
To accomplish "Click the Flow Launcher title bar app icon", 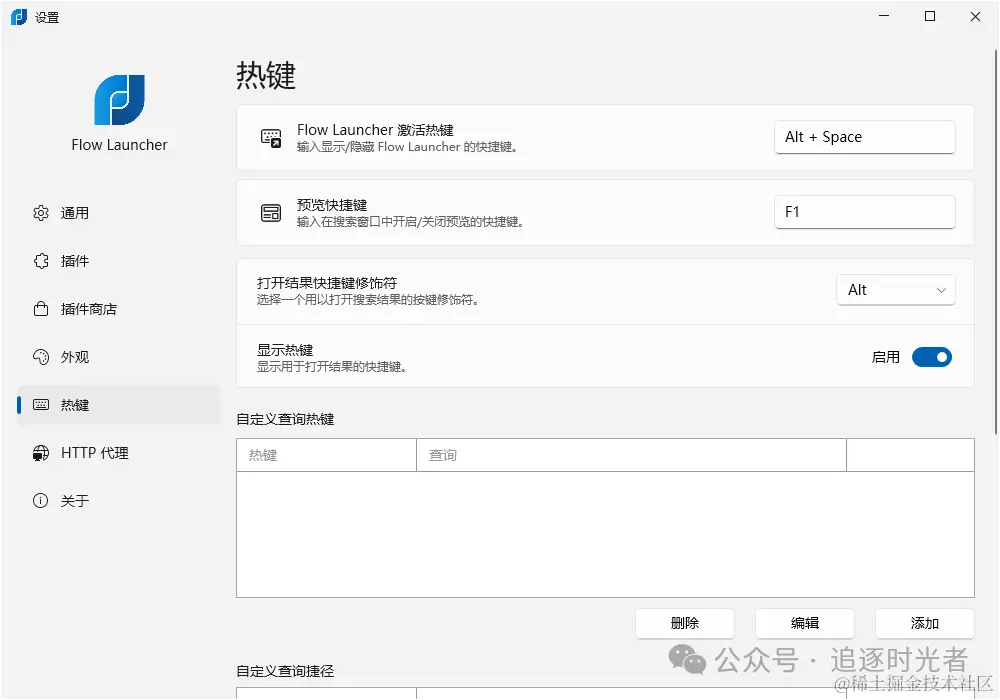I will point(19,17).
